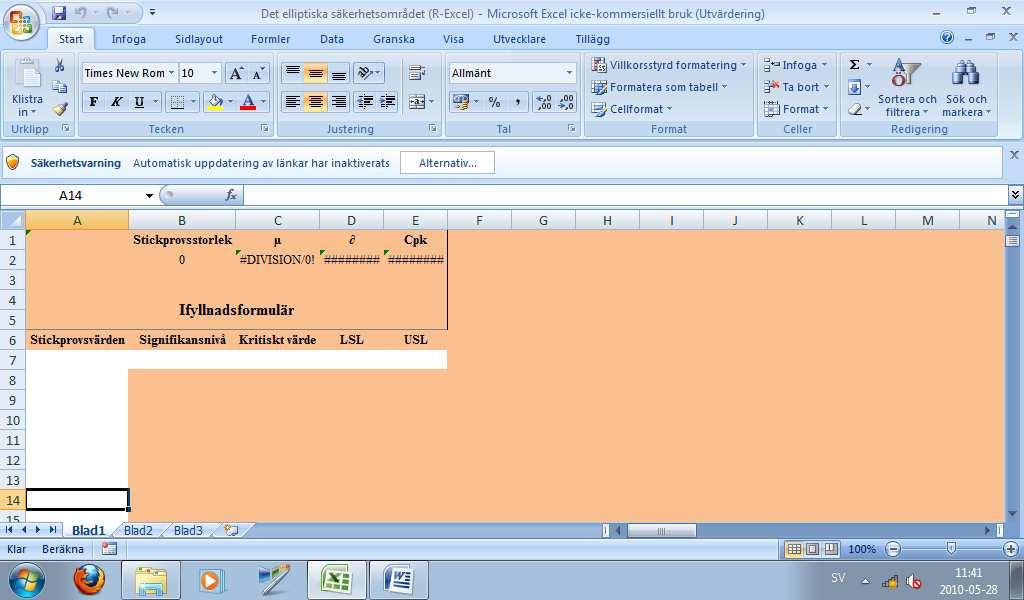This screenshot has width=1024, height=600.
Task: Switch to the Formler tab
Action: point(270,39)
